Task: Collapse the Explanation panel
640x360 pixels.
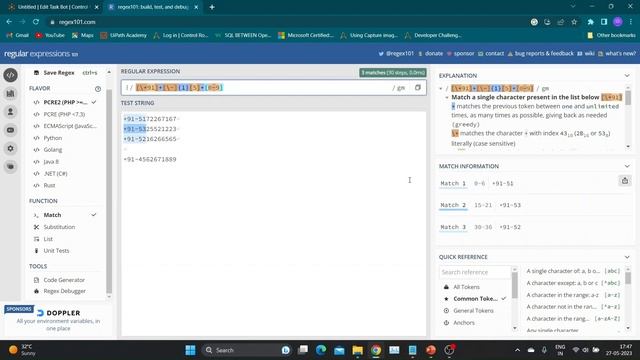Action: click(x=627, y=76)
